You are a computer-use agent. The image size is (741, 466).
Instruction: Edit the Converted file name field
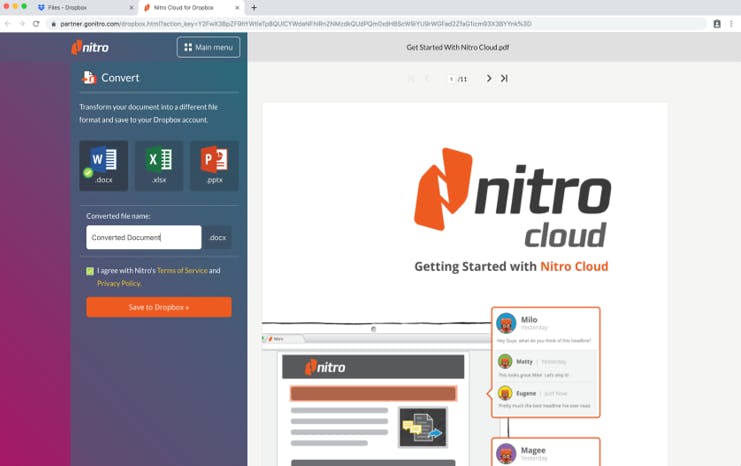[144, 237]
